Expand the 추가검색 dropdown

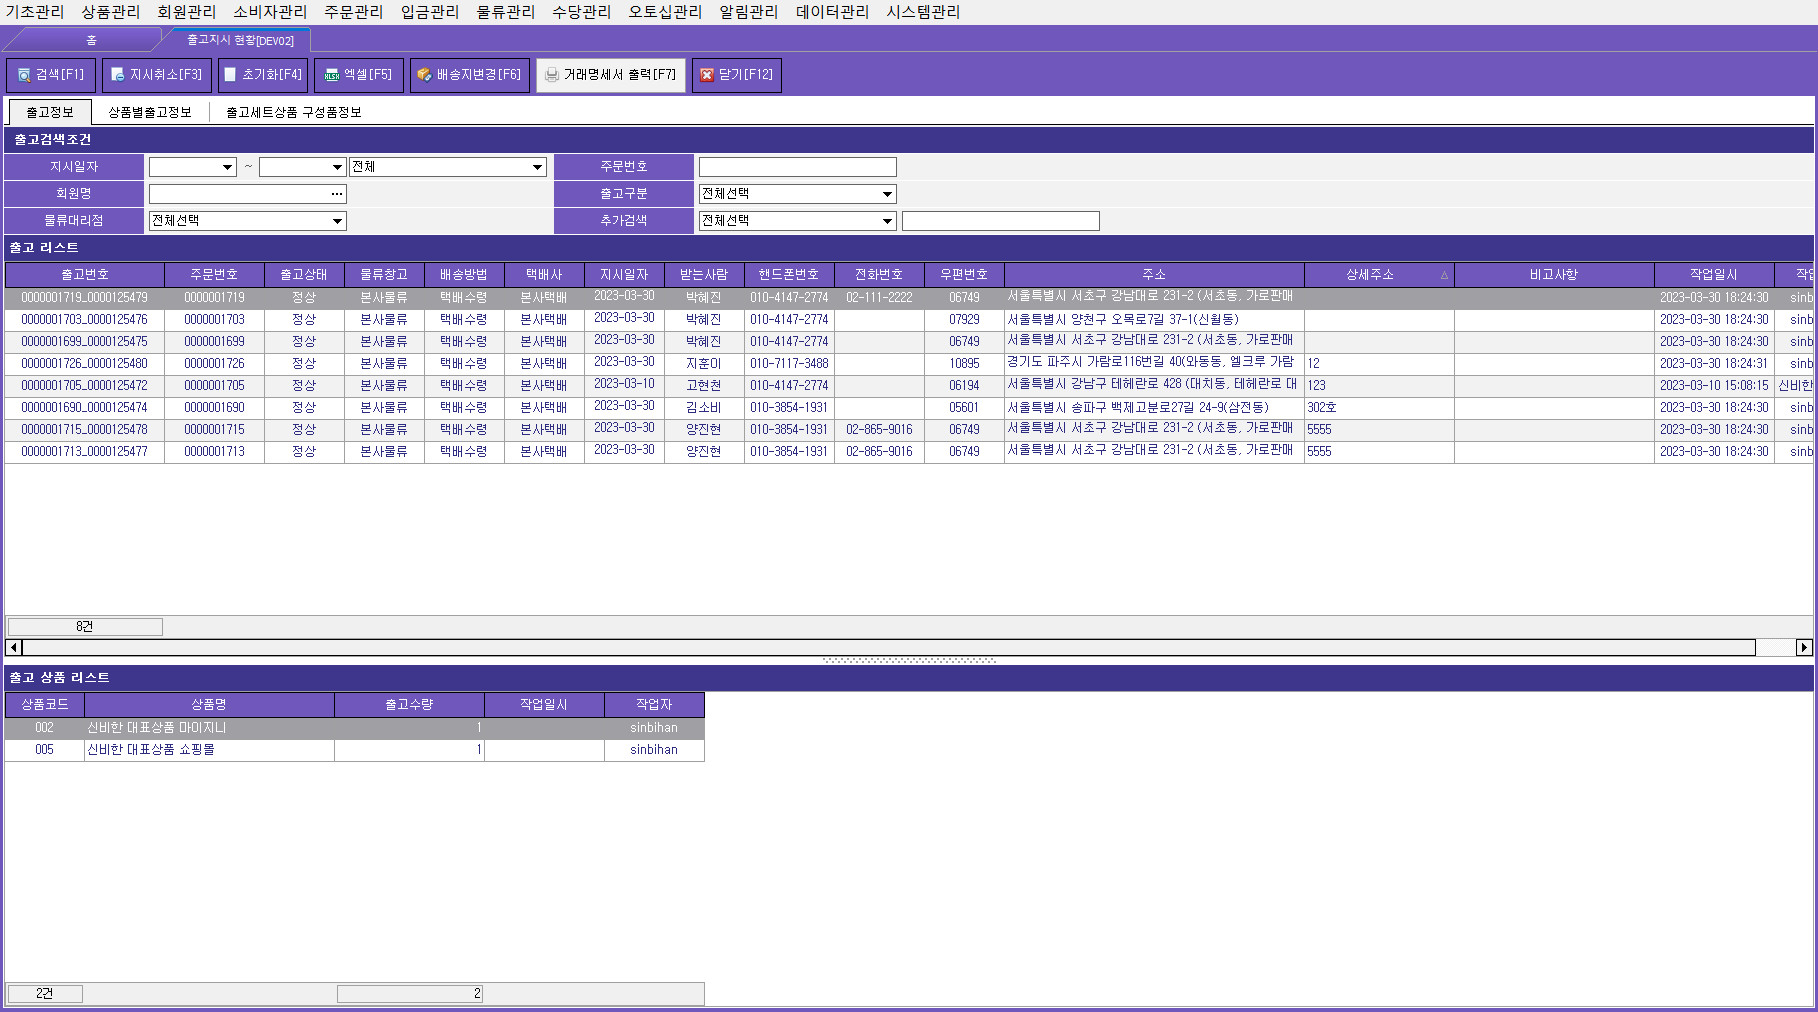pyautogui.click(x=887, y=221)
